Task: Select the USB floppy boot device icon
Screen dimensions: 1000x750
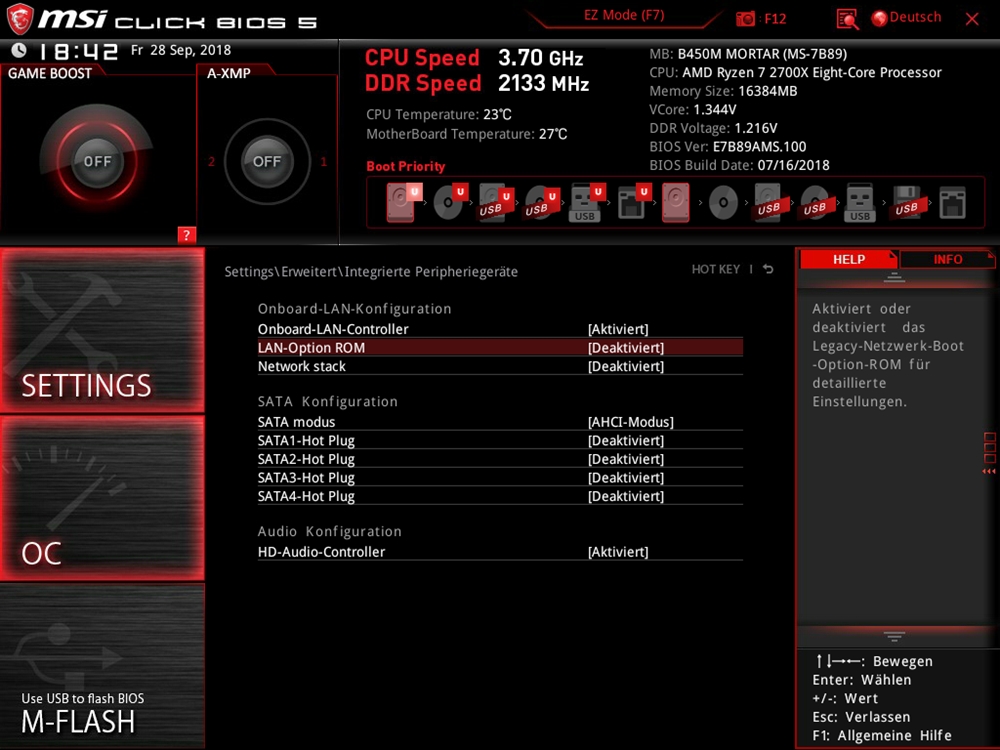Action: pyautogui.click(x=906, y=203)
